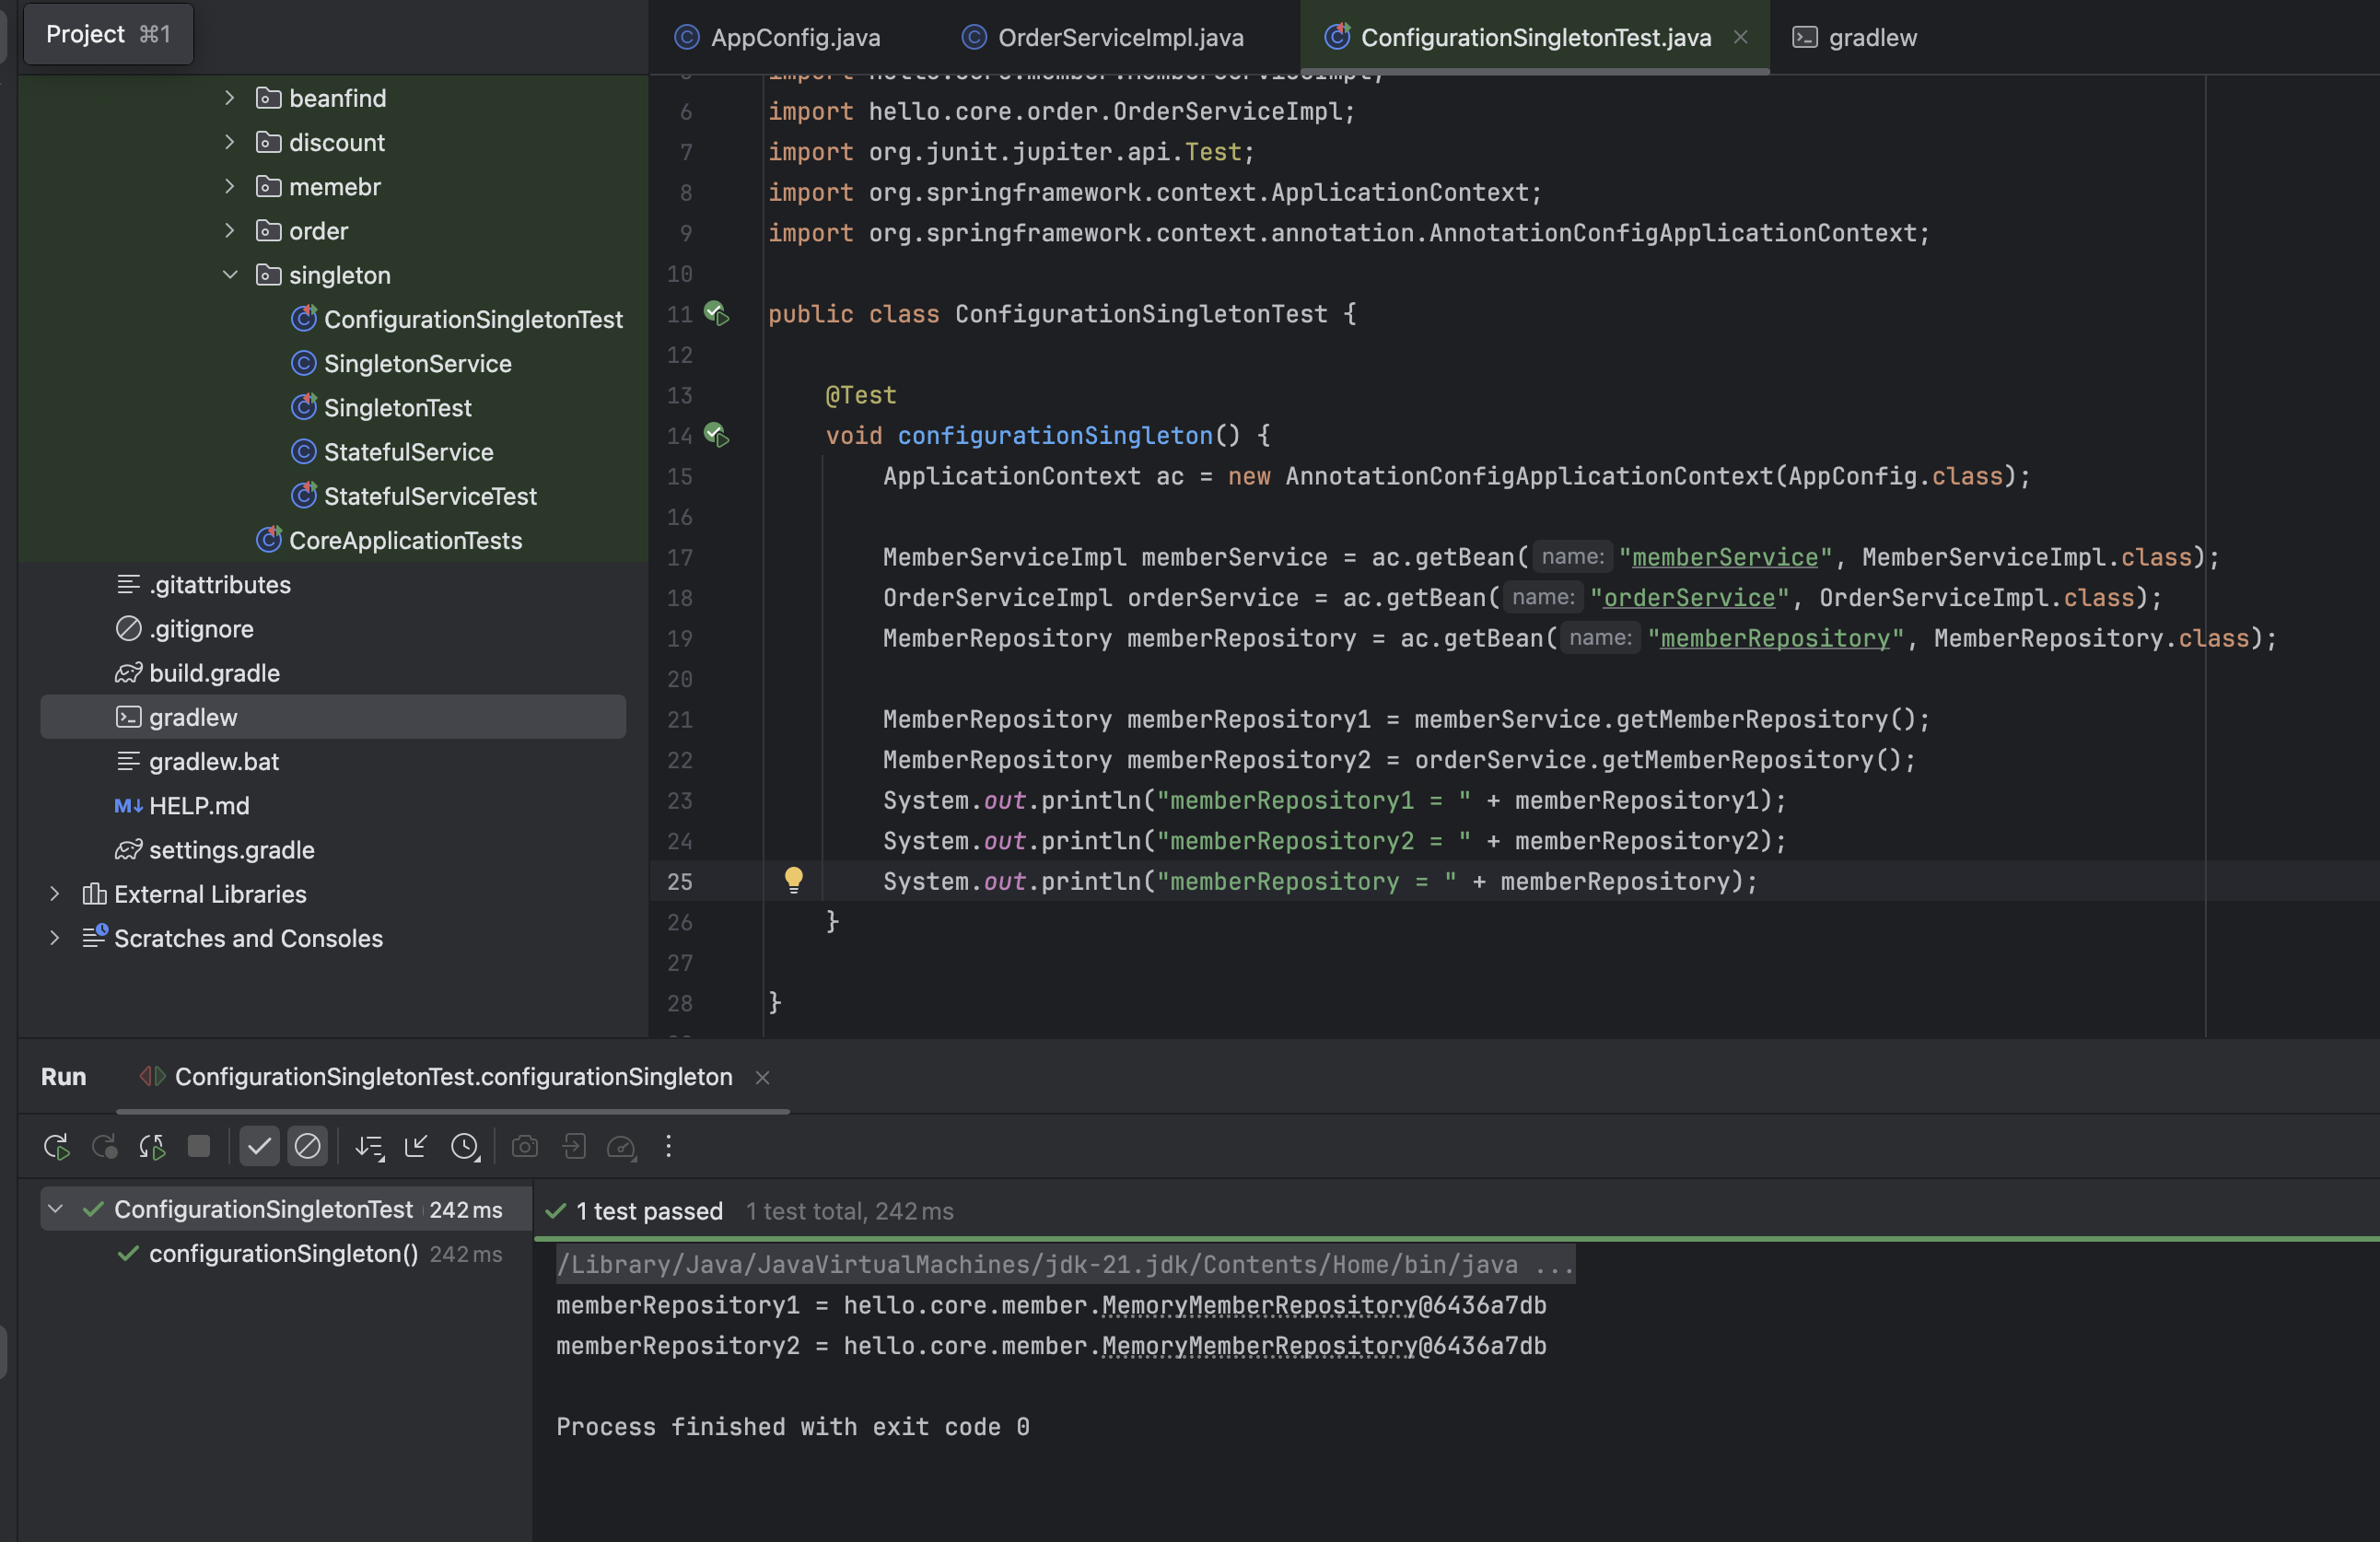2380x1542 pixels.
Task: Click the Collapse All icon in Run toolbar
Action: point(416,1146)
